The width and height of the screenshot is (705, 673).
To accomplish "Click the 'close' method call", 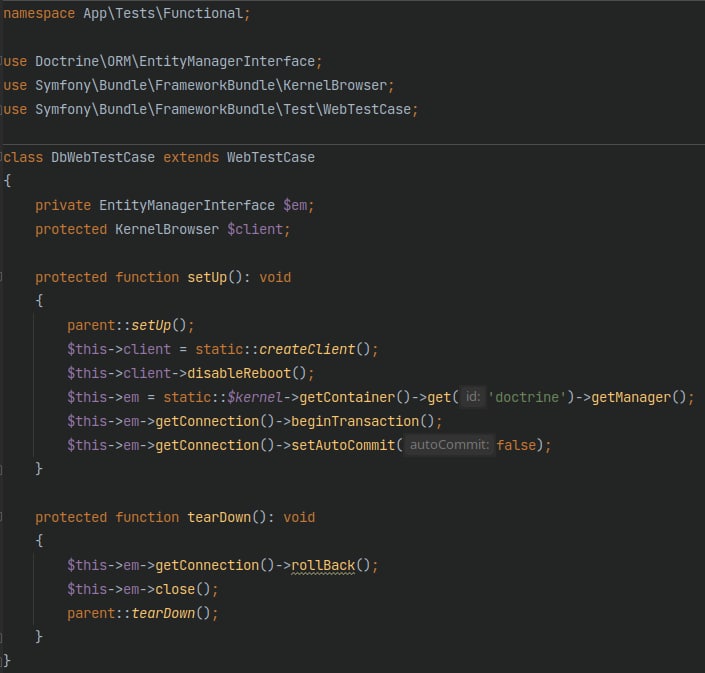I will (x=175, y=589).
